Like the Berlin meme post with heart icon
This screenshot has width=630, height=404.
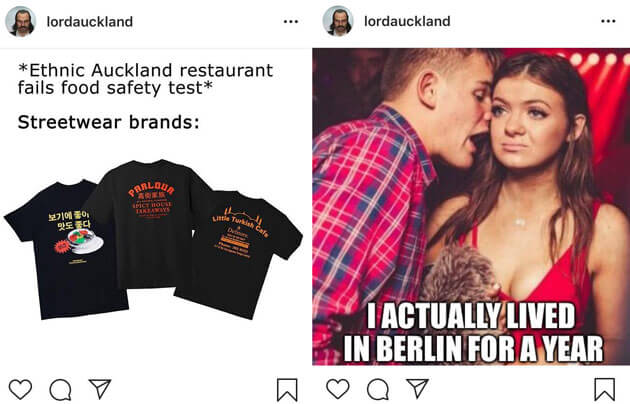pos(338,389)
